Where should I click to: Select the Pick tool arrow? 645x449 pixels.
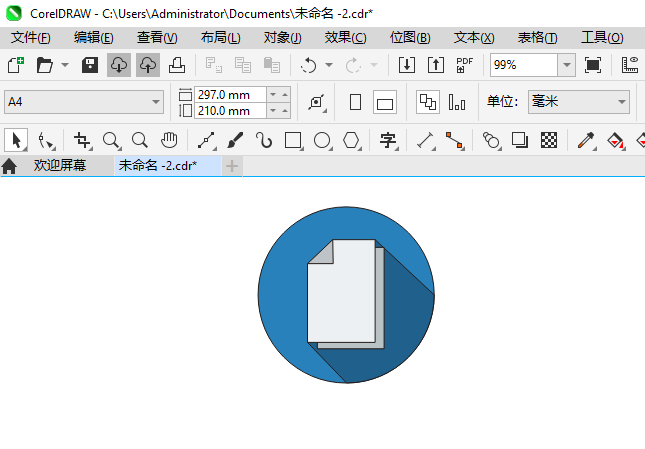click(16, 140)
